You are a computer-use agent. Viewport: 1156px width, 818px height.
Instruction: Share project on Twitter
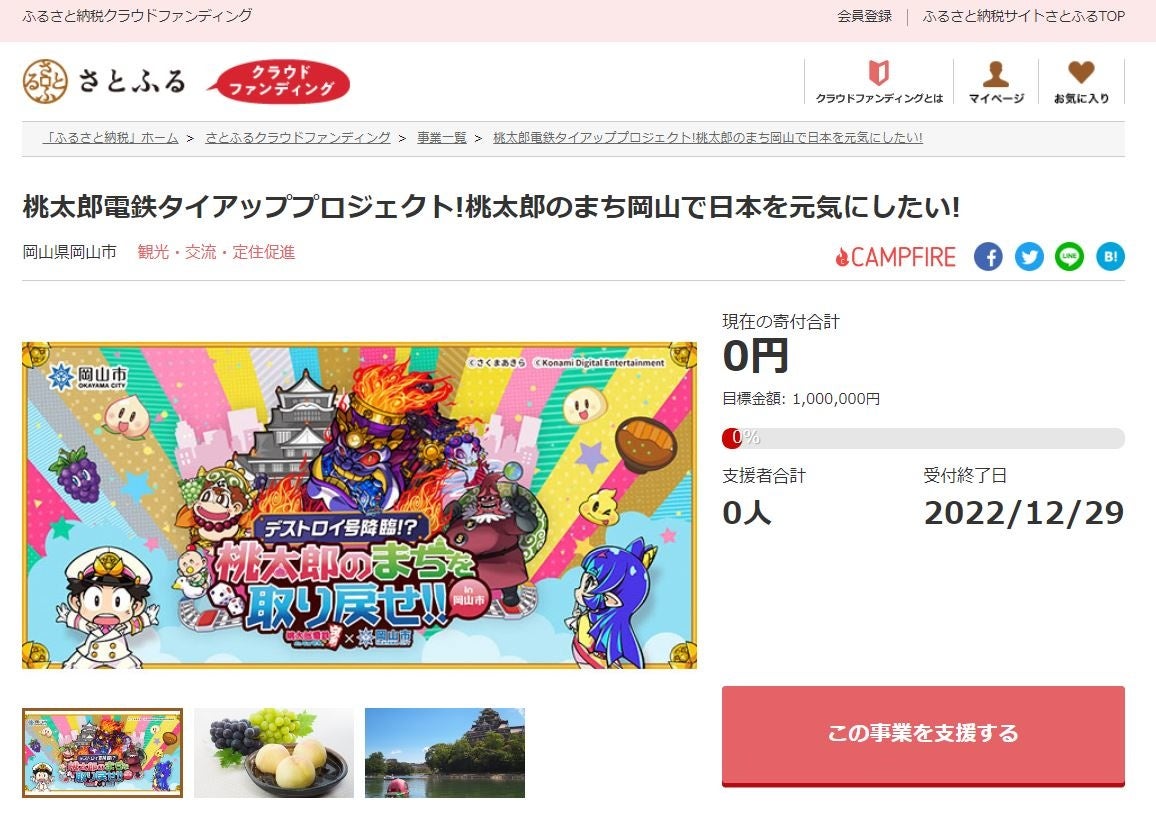tap(1029, 256)
